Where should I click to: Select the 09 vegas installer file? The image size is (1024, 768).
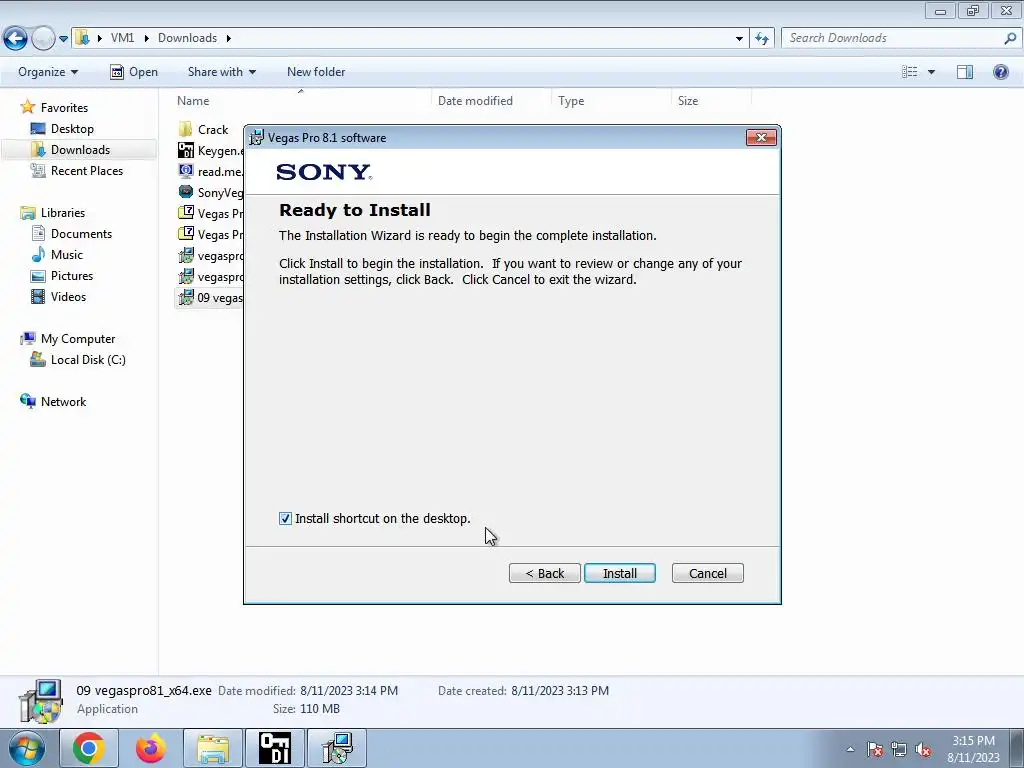point(210,298)
